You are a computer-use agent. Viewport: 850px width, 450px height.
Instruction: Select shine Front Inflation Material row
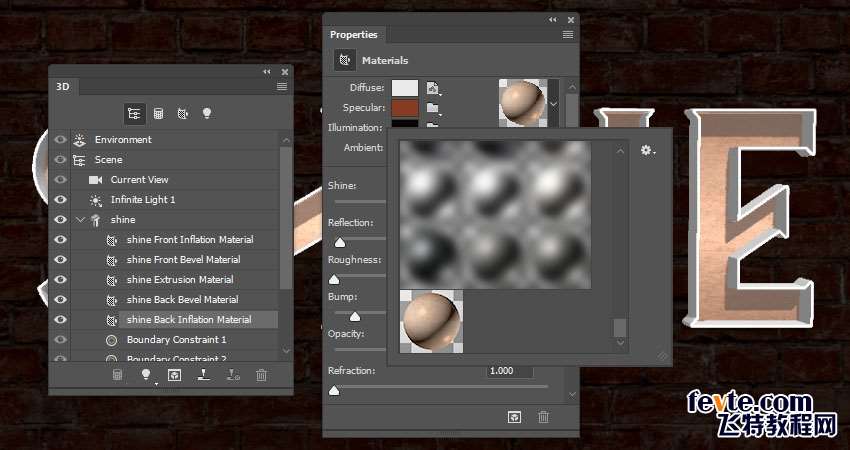174,240
